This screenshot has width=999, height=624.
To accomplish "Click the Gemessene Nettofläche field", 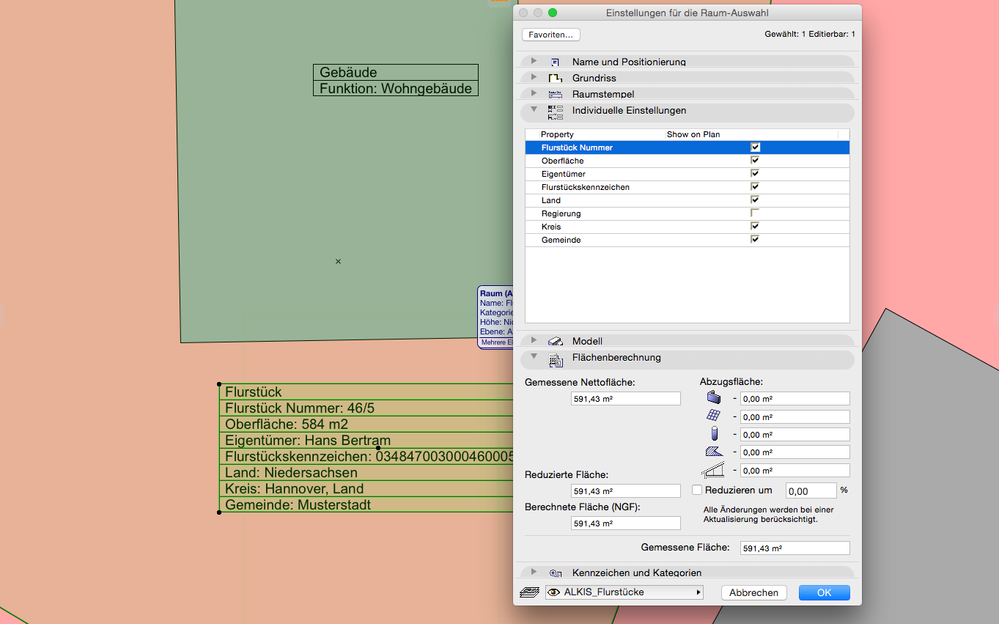I will coord(626,399).
